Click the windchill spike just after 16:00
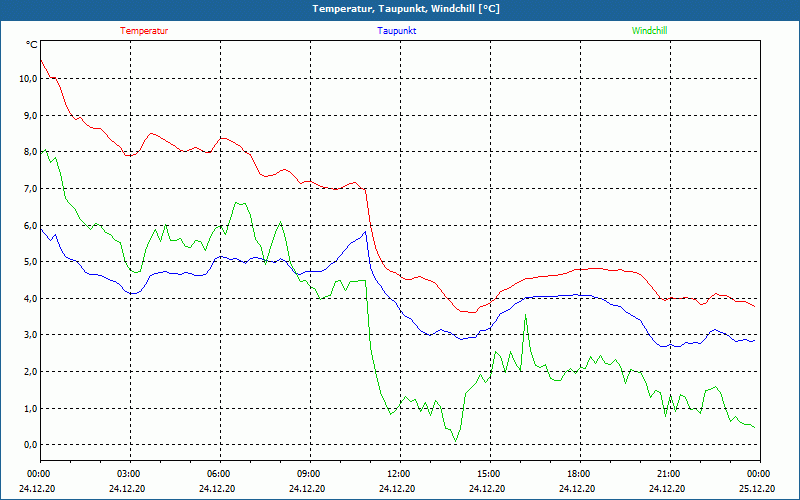This screenshot has height=500, width=800. 526,315
